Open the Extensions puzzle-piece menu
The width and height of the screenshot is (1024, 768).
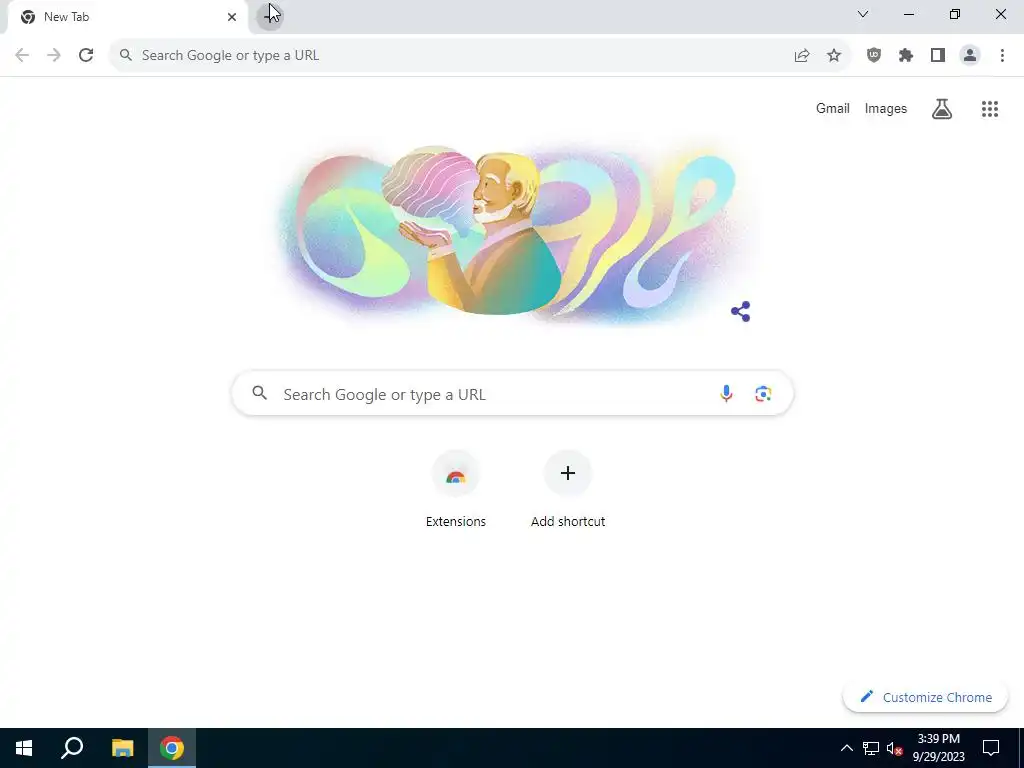click(x=906, y=56)
